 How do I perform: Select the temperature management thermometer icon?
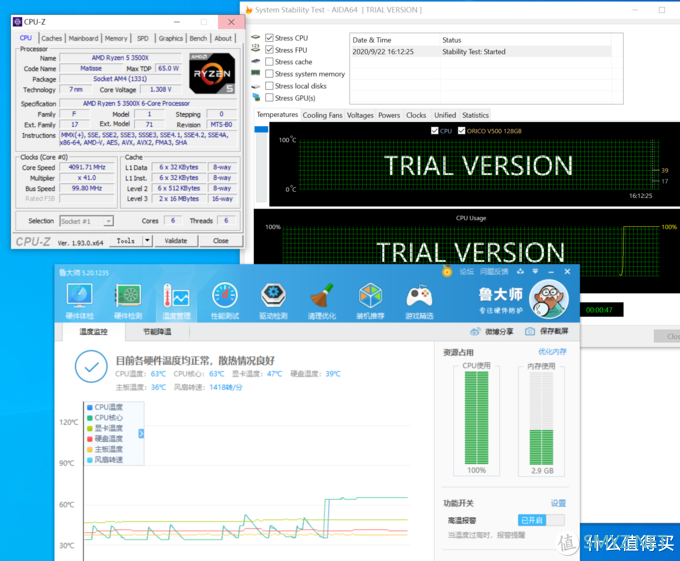(176, 296)
